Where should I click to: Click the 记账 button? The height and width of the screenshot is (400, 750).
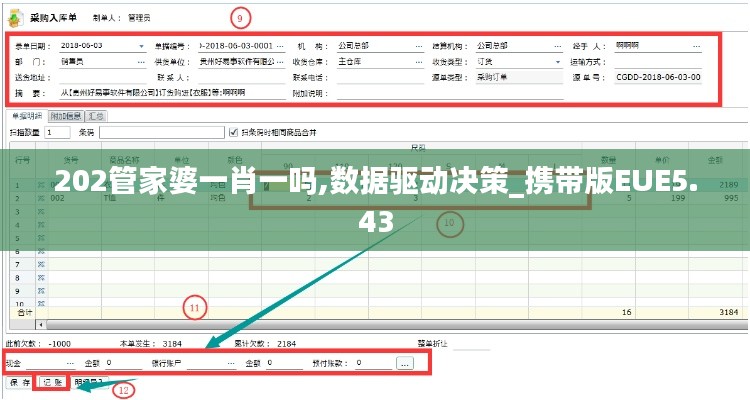point(51,382)
